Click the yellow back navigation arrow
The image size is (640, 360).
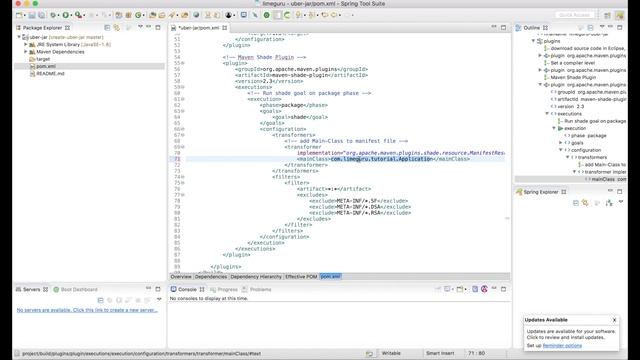tap(324, 15)
